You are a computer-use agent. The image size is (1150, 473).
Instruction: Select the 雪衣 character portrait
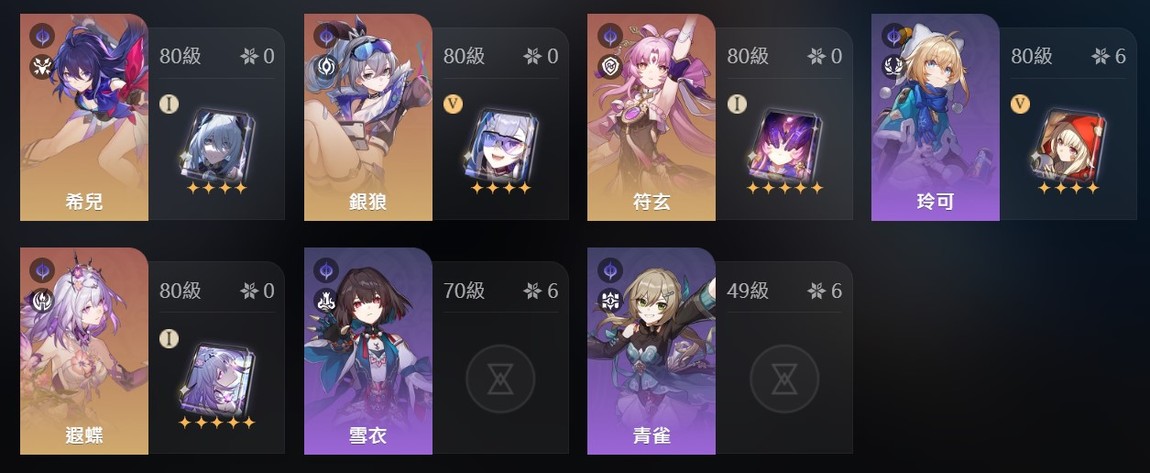(368, 351)
